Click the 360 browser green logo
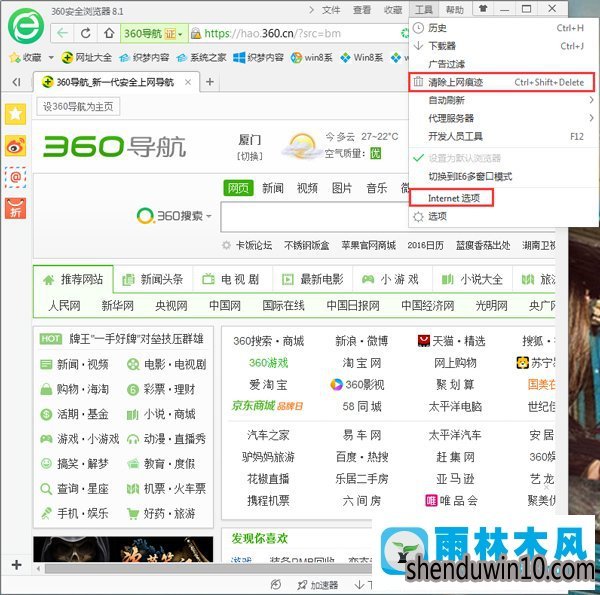The image size is (600, 595). click(x=26, y=26)
